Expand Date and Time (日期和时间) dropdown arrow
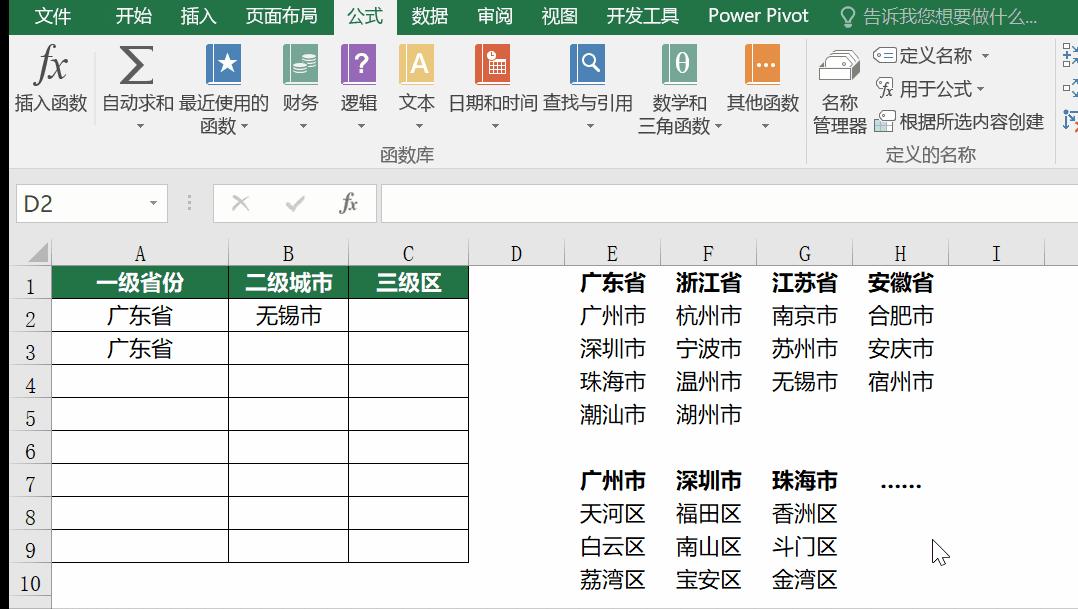1078x609 pixels. (495, 126)
